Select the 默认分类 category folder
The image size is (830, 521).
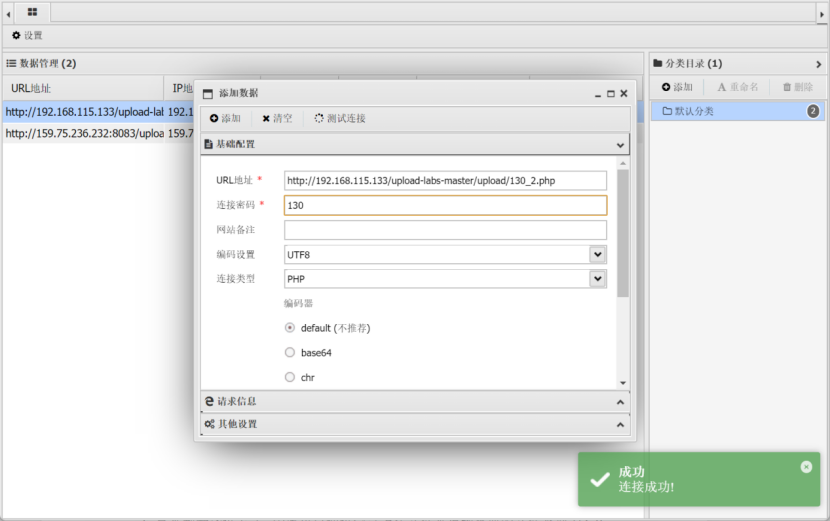[x=737, y=111]
